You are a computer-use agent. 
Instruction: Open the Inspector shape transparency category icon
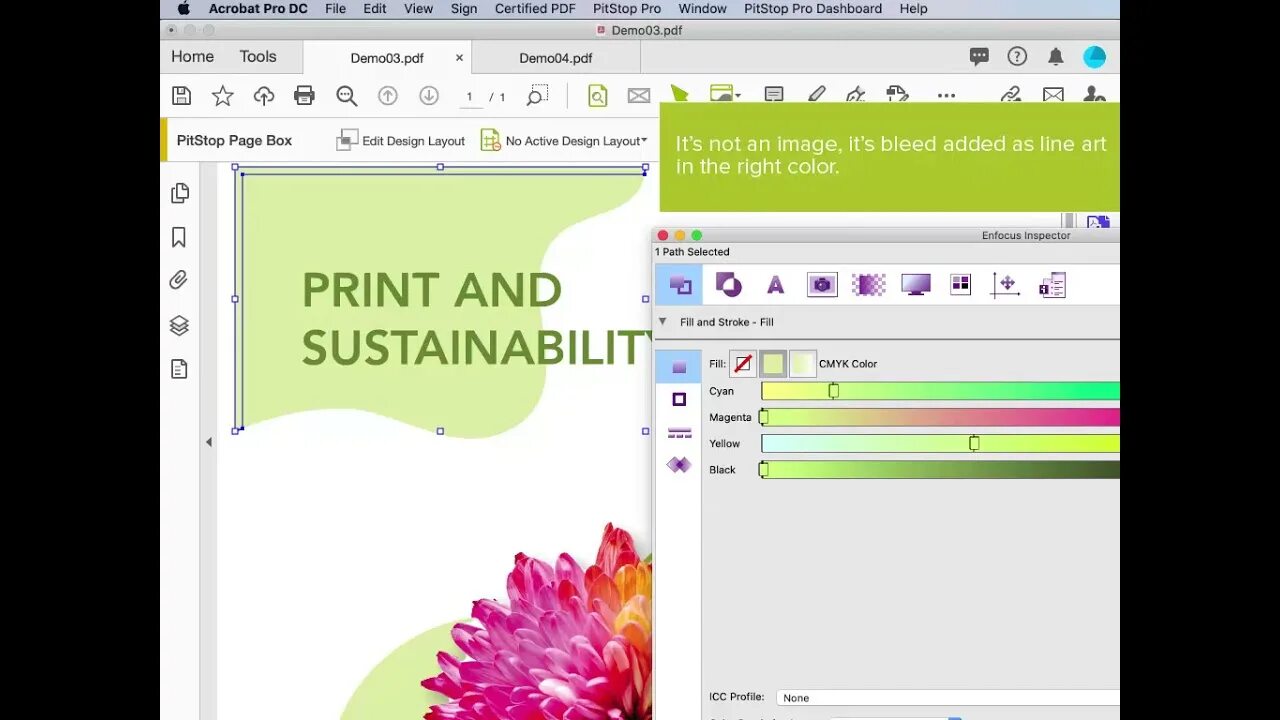pyautogui.click(x=728, y=285)
